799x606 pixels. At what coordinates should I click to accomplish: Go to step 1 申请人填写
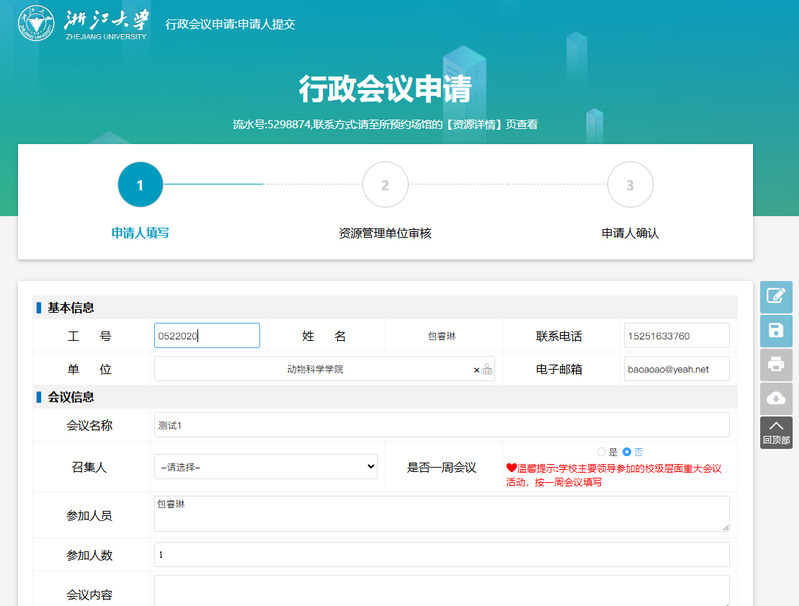point(140,185)
